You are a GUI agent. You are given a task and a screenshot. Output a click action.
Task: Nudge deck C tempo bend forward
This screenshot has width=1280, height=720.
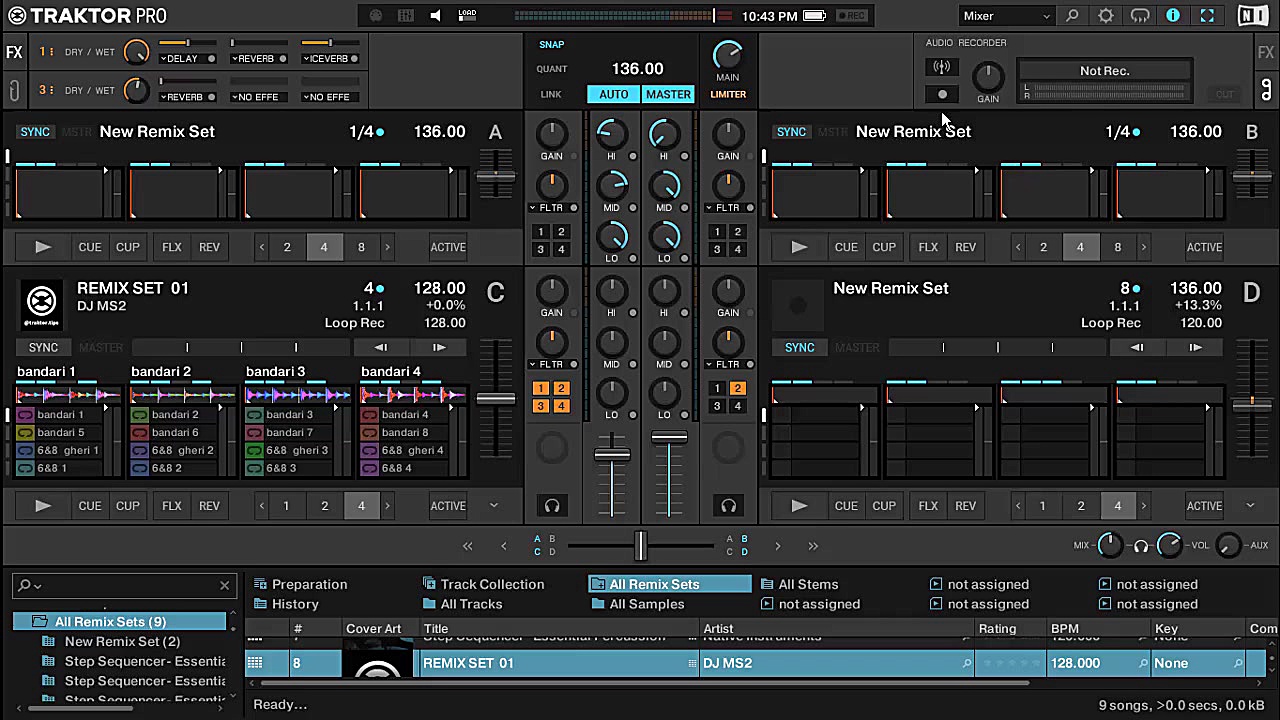[x=439, y=347]
